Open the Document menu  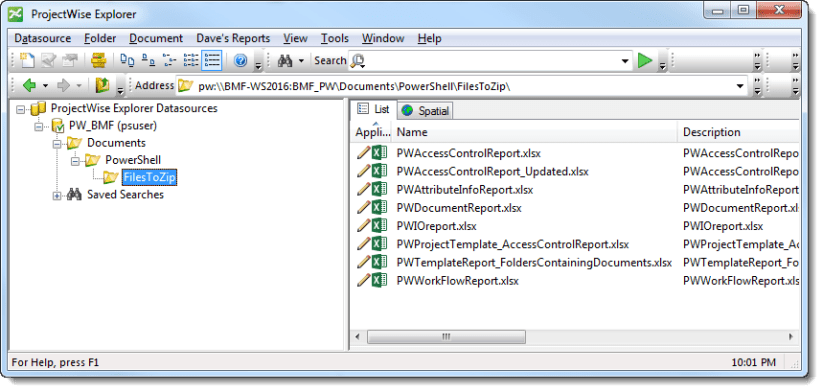[x=156, y=38]
